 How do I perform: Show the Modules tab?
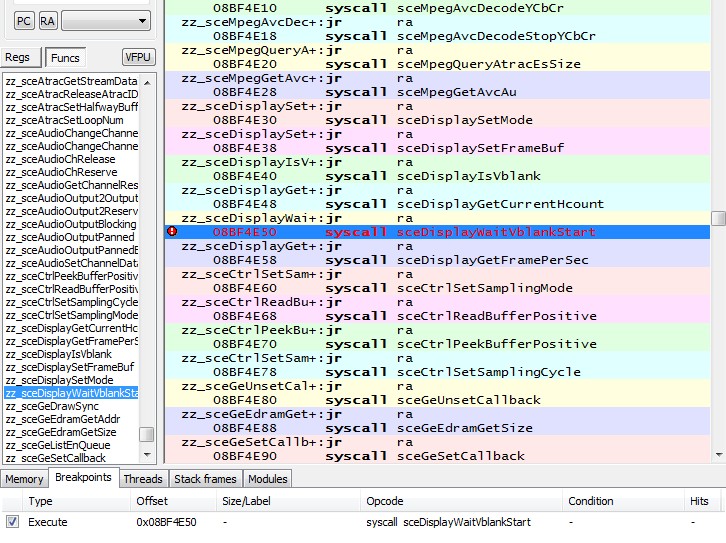267,479
